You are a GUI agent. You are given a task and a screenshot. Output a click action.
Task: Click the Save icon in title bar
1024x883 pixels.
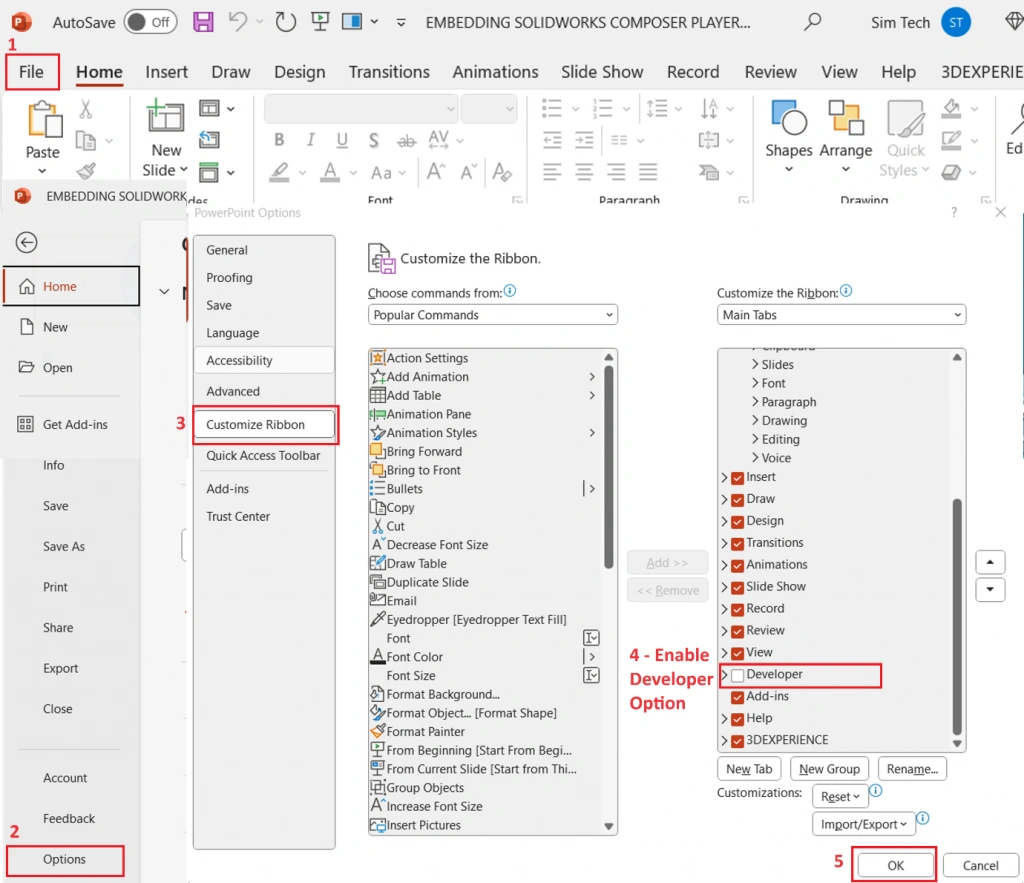click(x=203, y=22)
